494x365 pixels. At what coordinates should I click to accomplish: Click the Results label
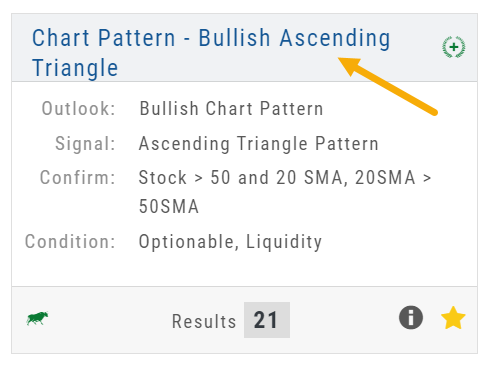click(x=204, y=321)
